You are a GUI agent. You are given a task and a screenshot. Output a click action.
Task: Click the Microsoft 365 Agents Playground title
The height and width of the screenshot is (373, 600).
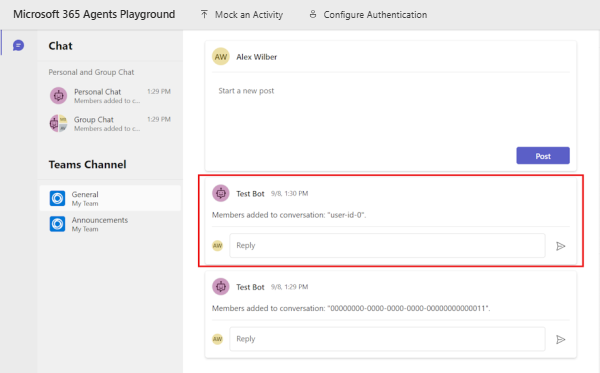click(x=94, y=14)
